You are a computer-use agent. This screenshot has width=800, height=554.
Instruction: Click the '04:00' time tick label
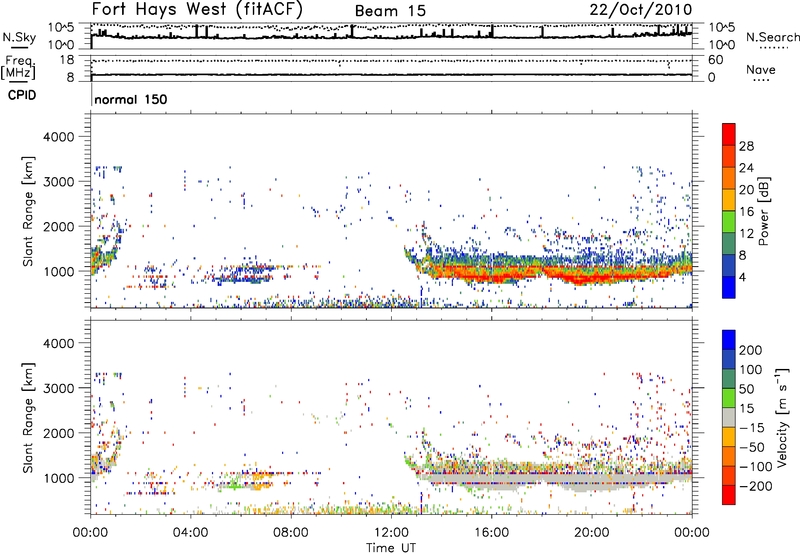[x=190, y=533]
